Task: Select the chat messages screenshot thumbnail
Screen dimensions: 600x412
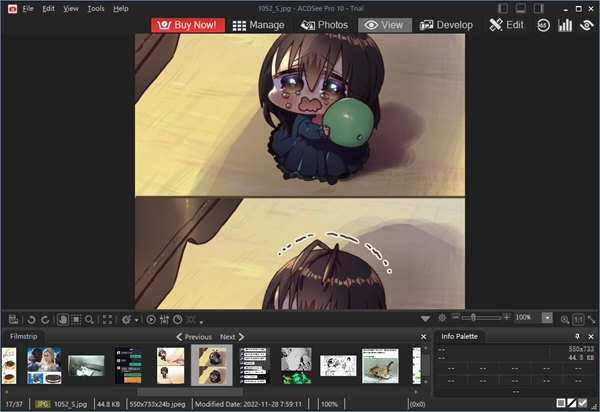Action: (129, 365)
